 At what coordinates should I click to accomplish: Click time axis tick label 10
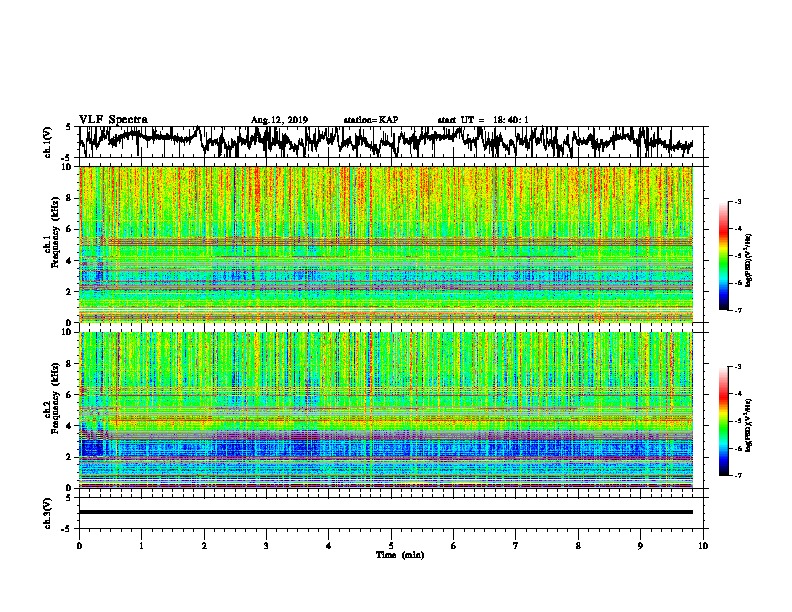click(703, 546)
